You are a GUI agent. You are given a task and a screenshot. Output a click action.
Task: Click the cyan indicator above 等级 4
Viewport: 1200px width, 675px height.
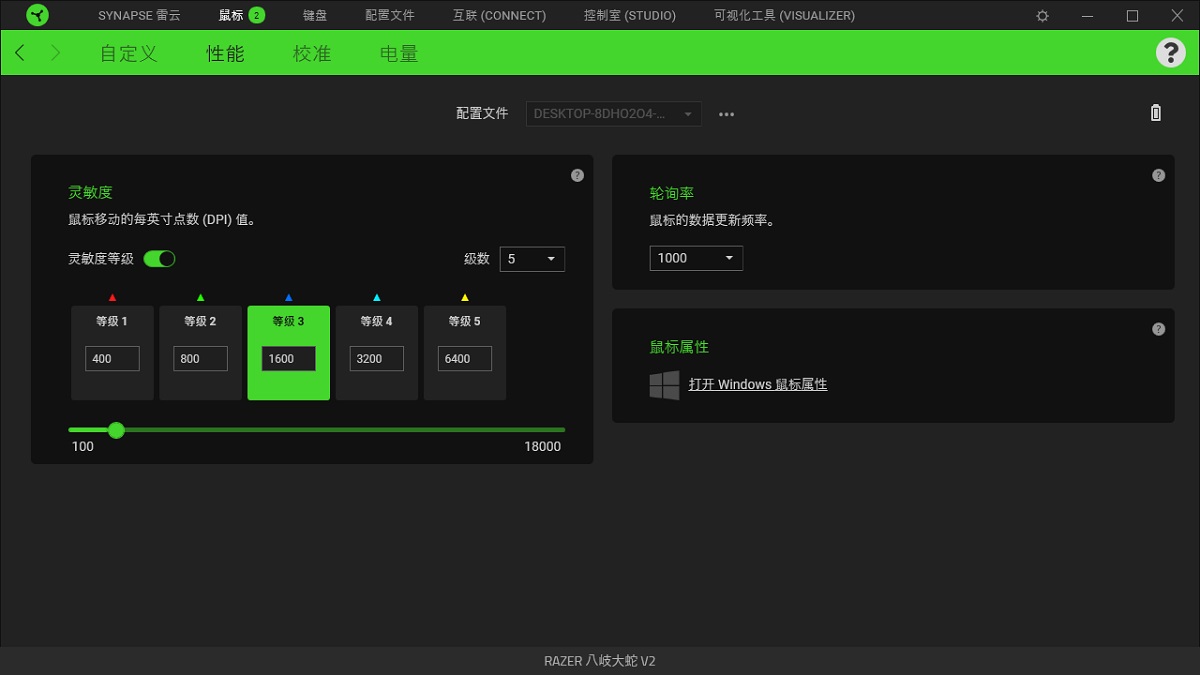pyautogui.click(x=376, y=297)
